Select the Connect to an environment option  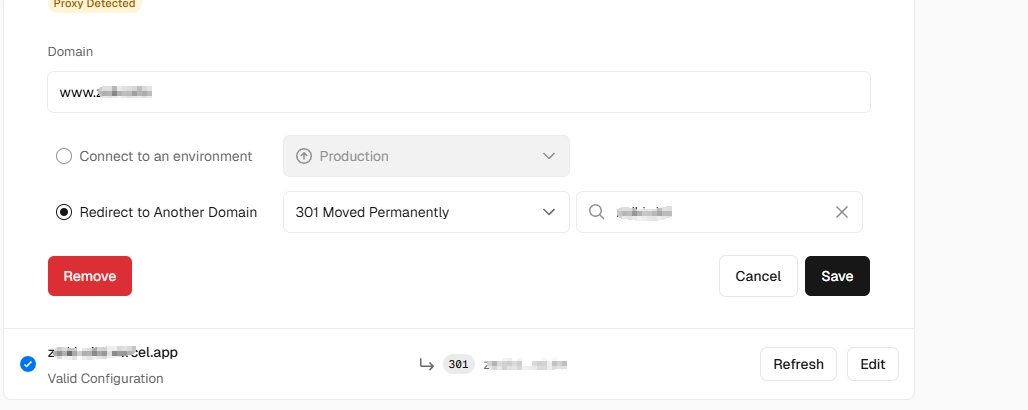(x=64, y=156)
